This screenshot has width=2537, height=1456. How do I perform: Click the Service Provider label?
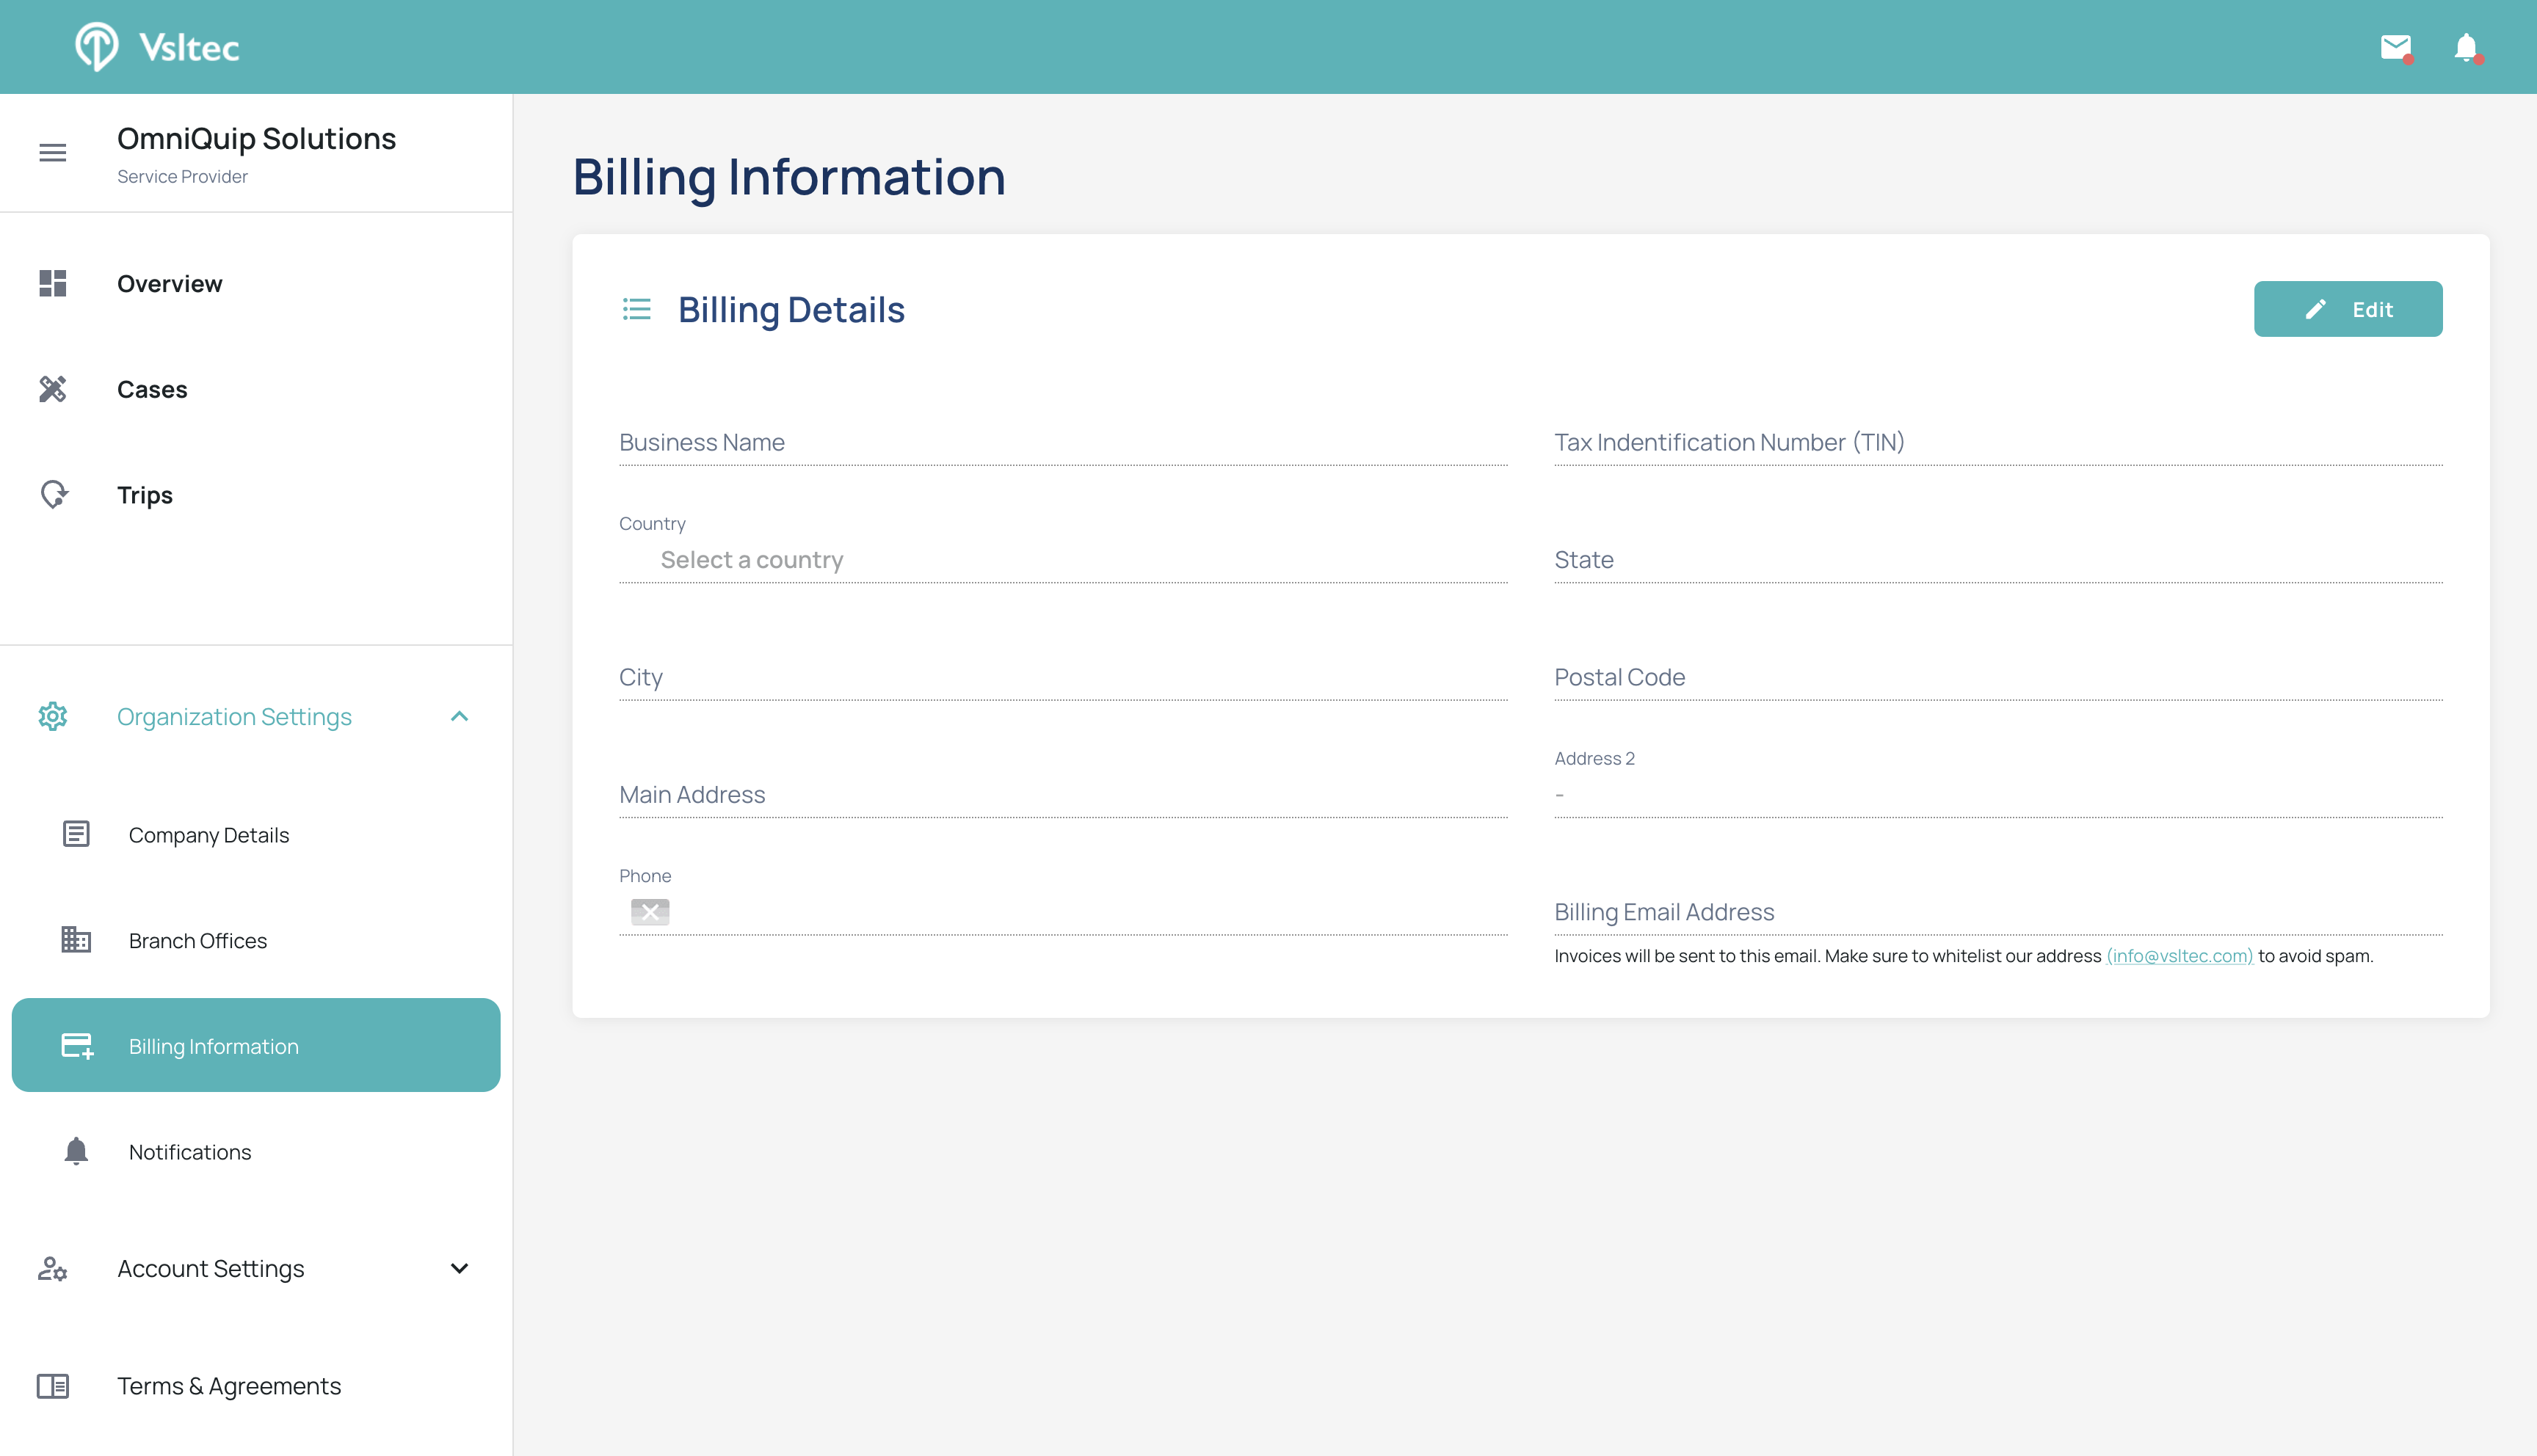(x=182, y=176)
